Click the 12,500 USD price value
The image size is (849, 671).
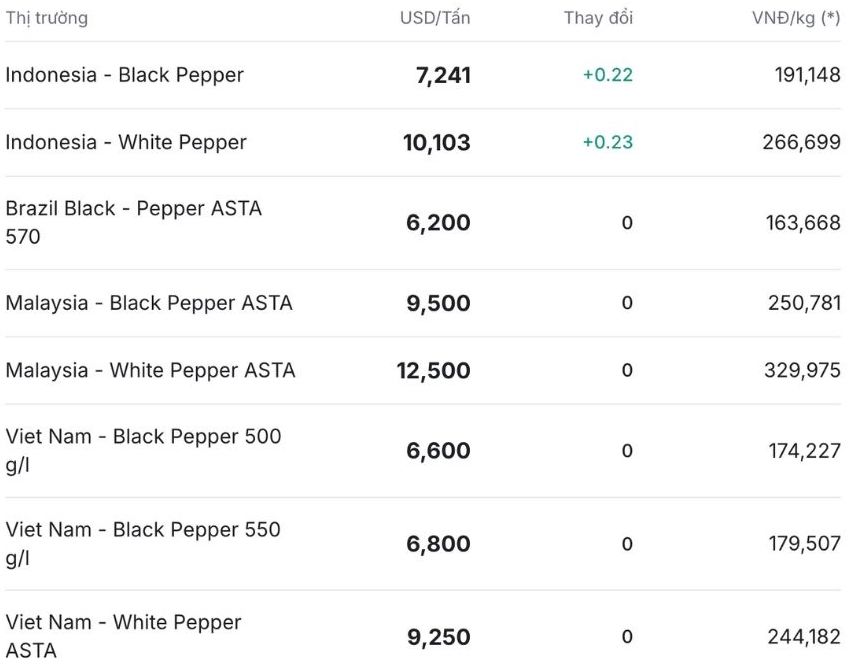[x=434, y=370]
